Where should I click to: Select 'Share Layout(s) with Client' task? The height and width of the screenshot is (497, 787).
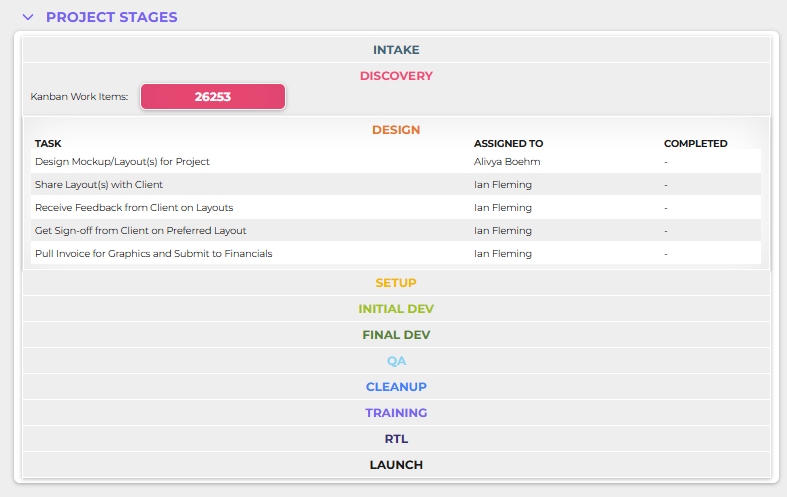99,185
